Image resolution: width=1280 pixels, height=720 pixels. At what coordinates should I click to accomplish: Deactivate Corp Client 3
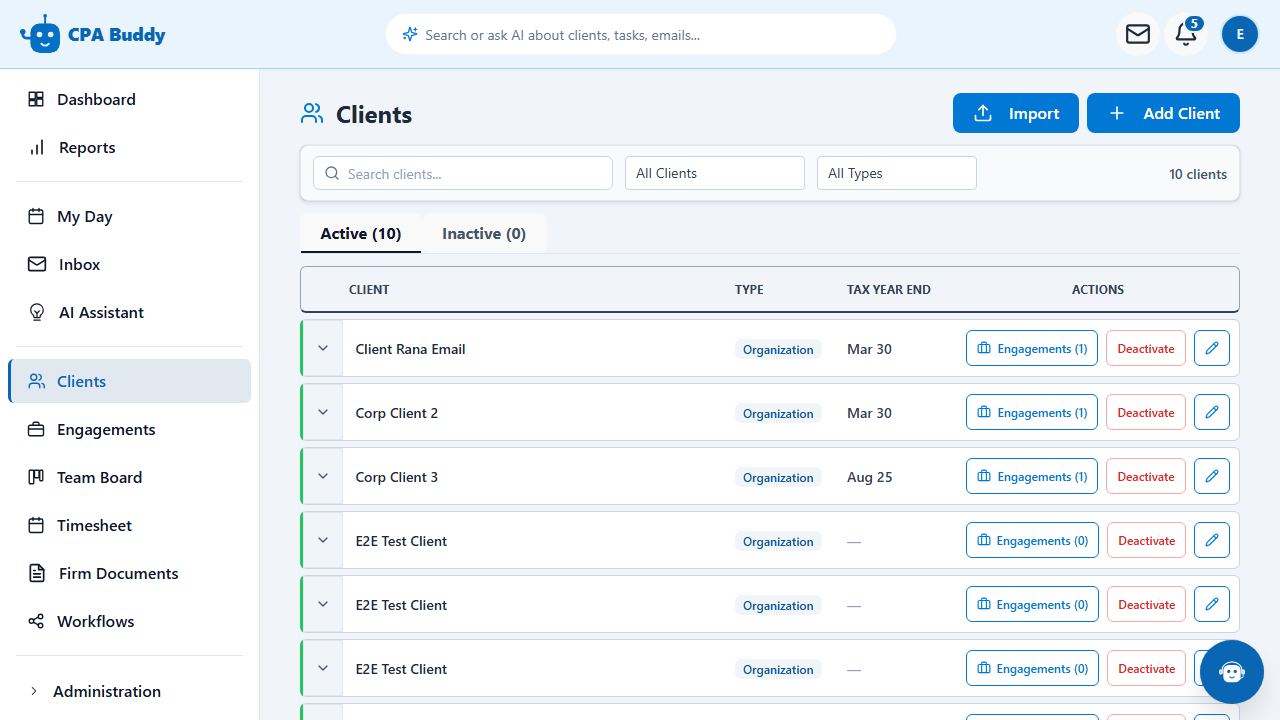(1146, 476)
